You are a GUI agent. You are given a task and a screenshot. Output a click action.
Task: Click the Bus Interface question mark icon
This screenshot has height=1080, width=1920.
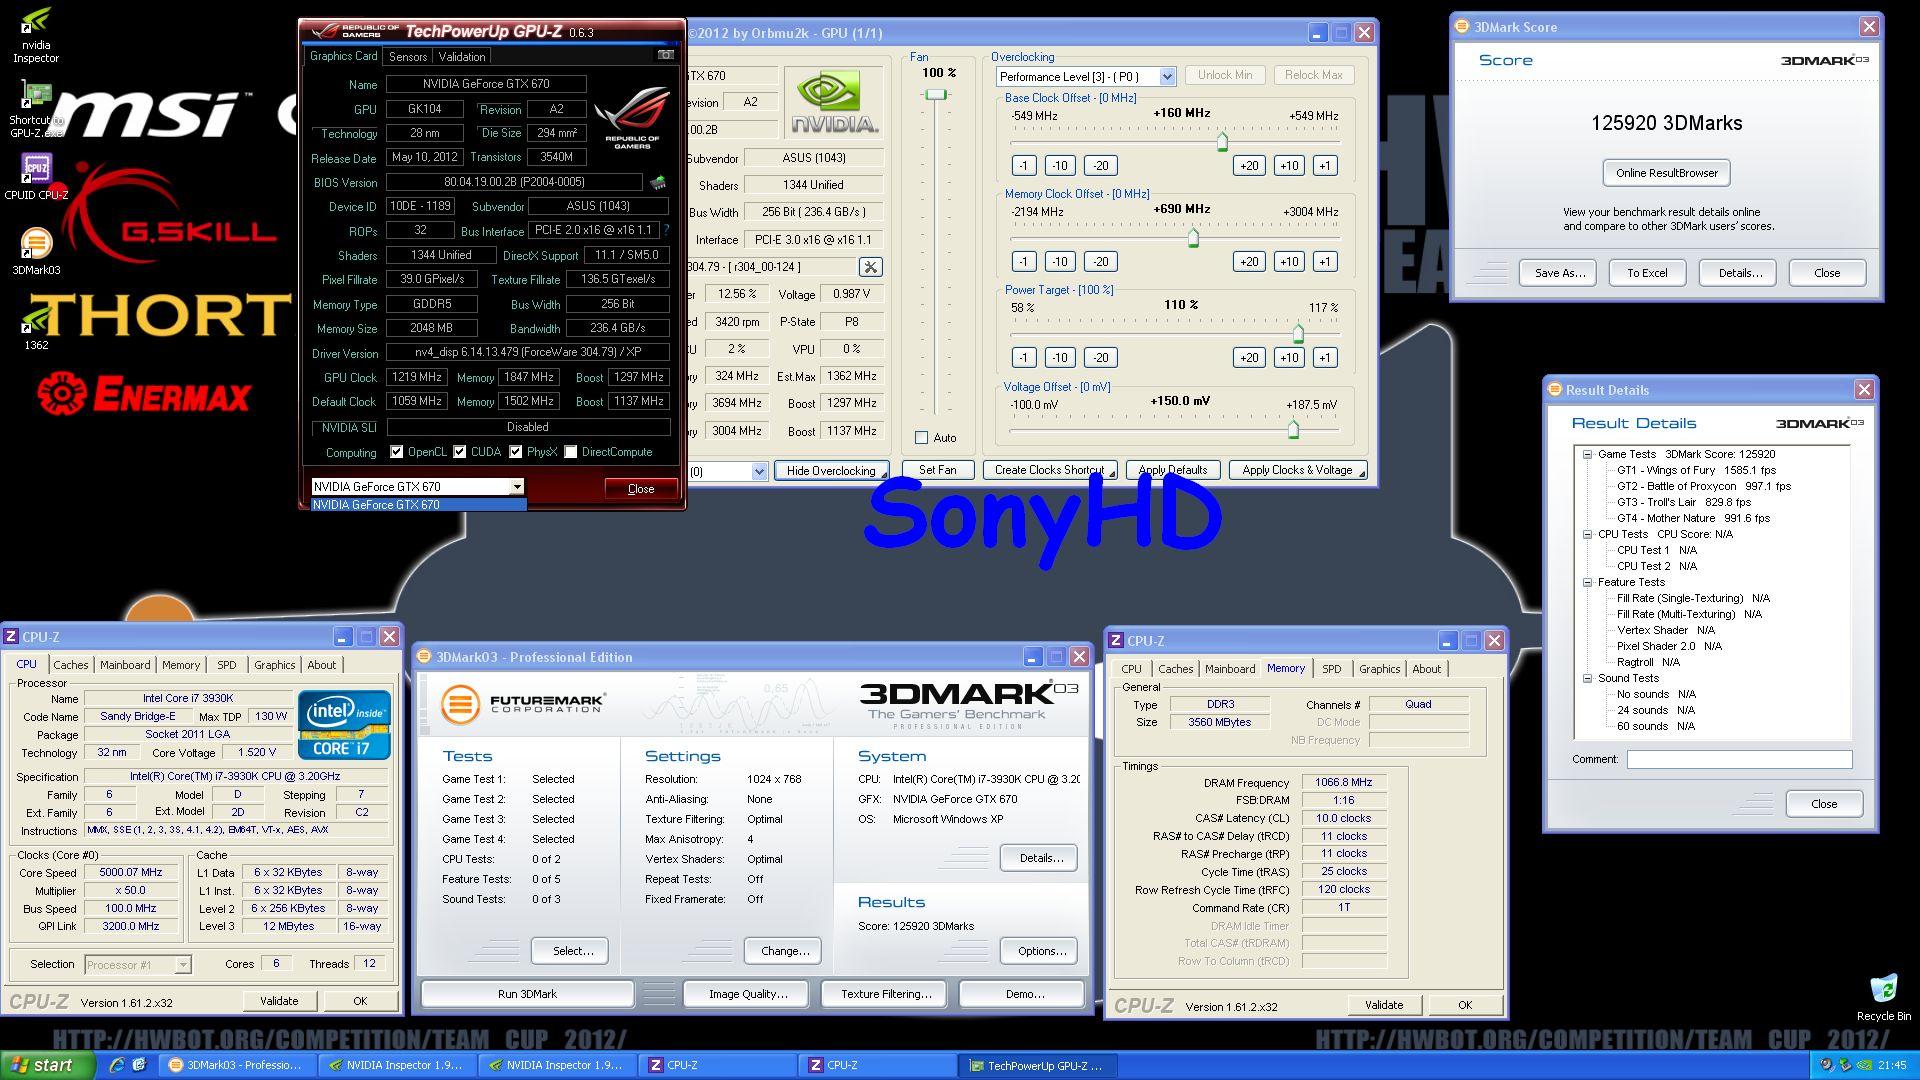(x=667, y=230)
